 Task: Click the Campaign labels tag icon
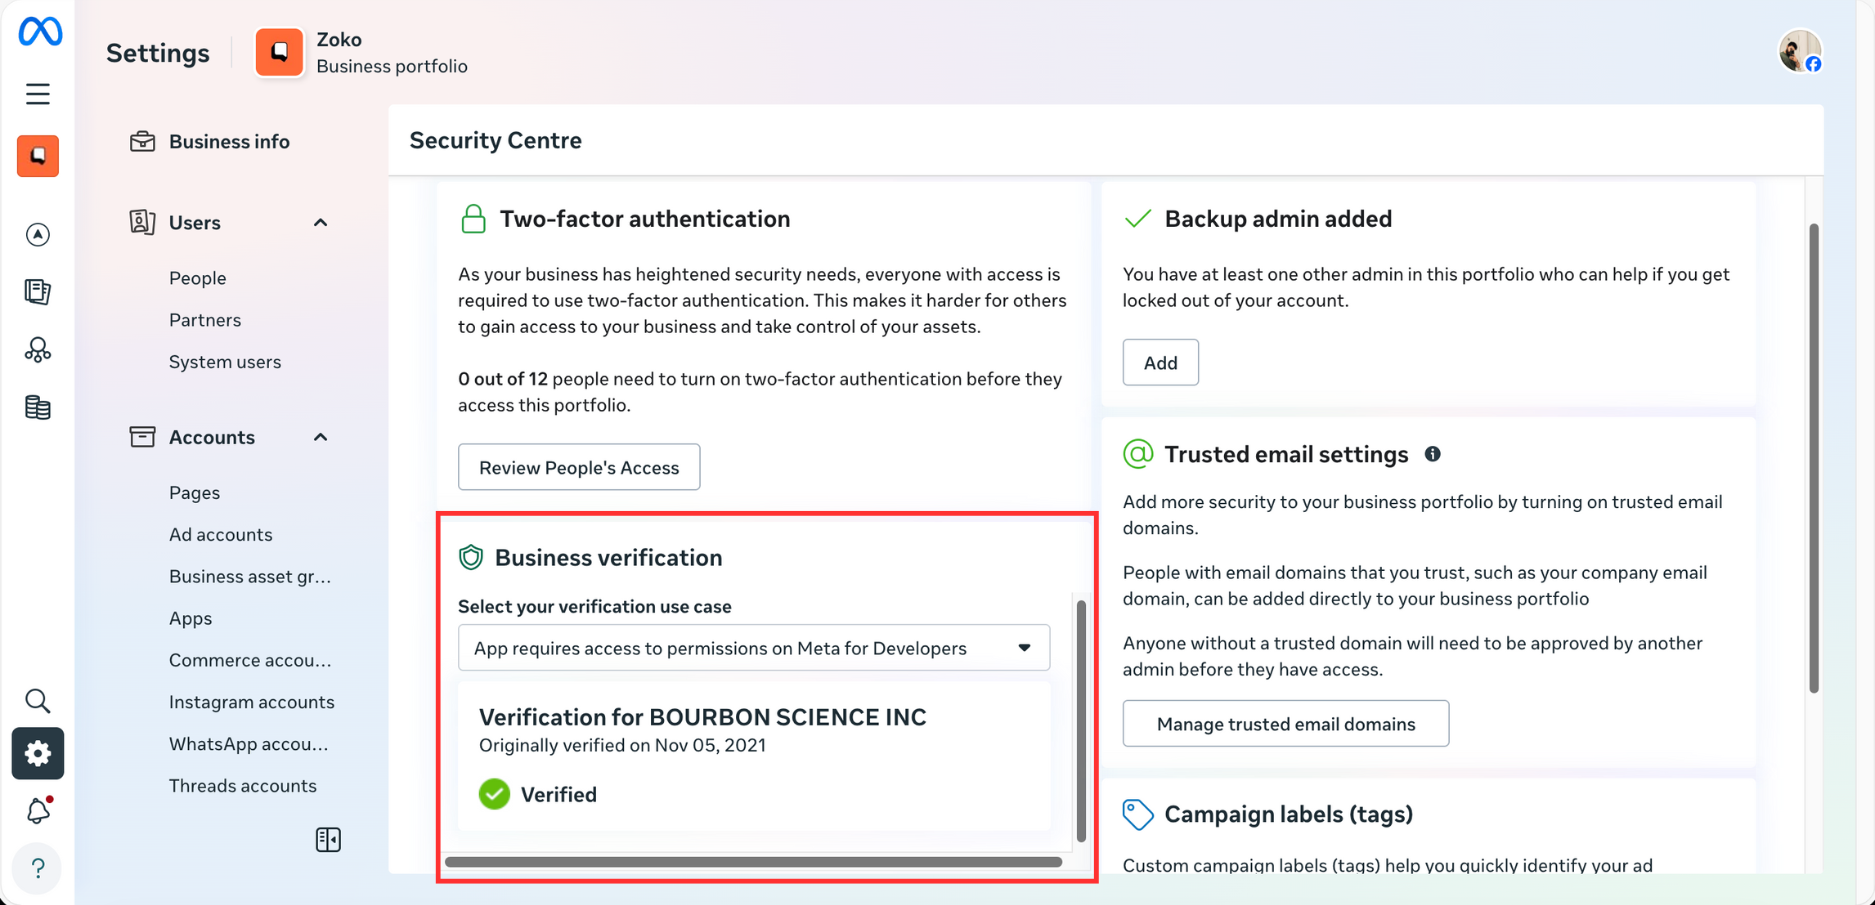pyautogui.click(x=1138, y=814)
